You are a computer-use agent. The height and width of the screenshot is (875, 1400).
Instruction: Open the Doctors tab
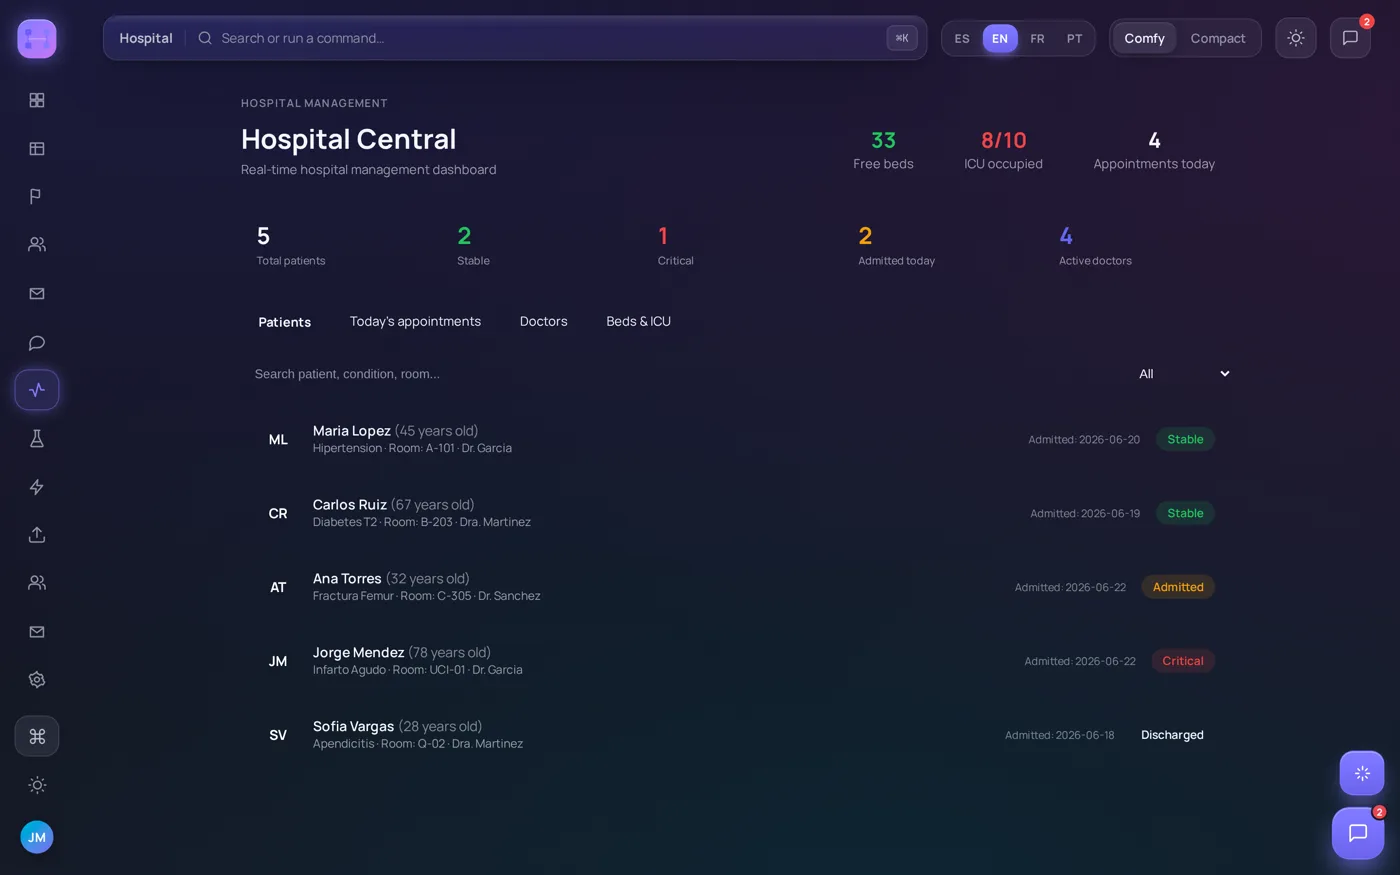pyautogui.click(x=544, y=321)
